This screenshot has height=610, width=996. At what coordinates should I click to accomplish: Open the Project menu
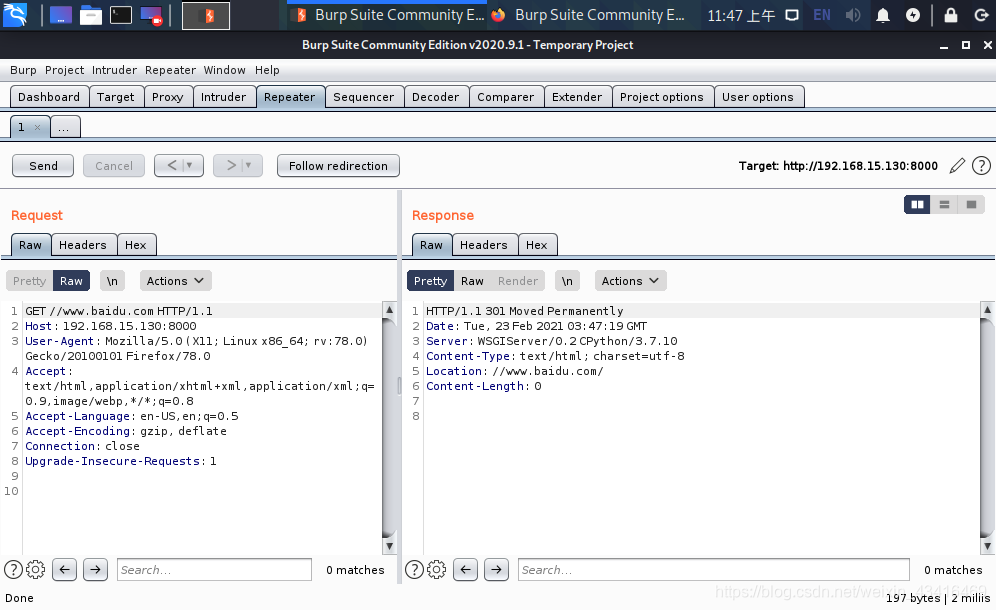click(64, 70)
